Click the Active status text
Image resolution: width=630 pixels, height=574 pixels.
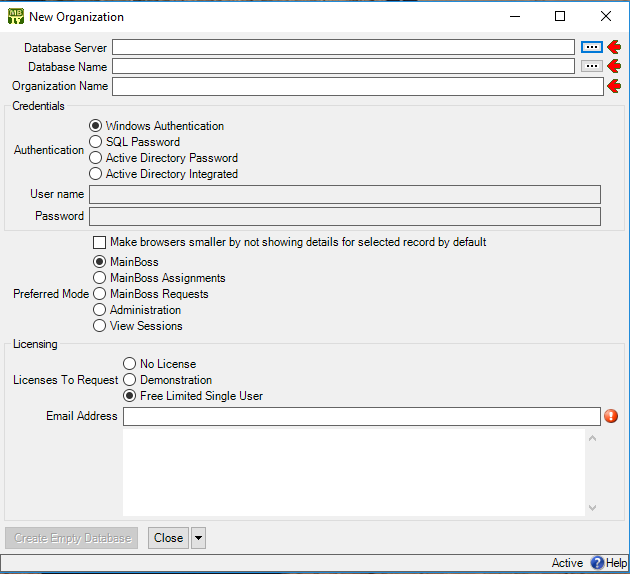567,563
